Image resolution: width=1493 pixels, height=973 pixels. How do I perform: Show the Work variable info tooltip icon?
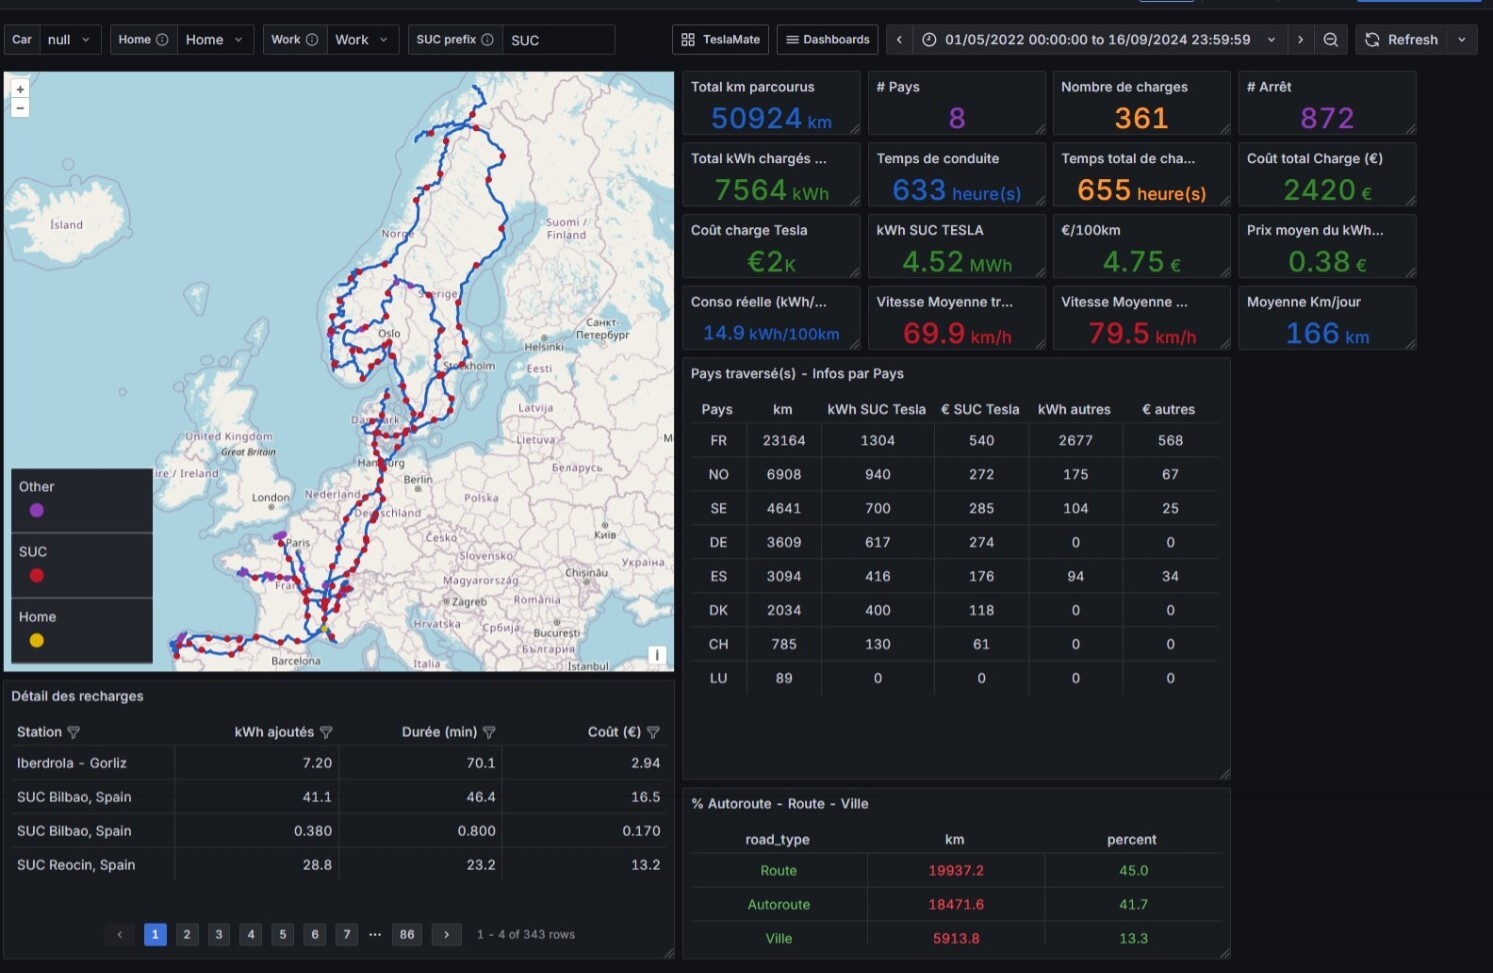tap(312, 40)
